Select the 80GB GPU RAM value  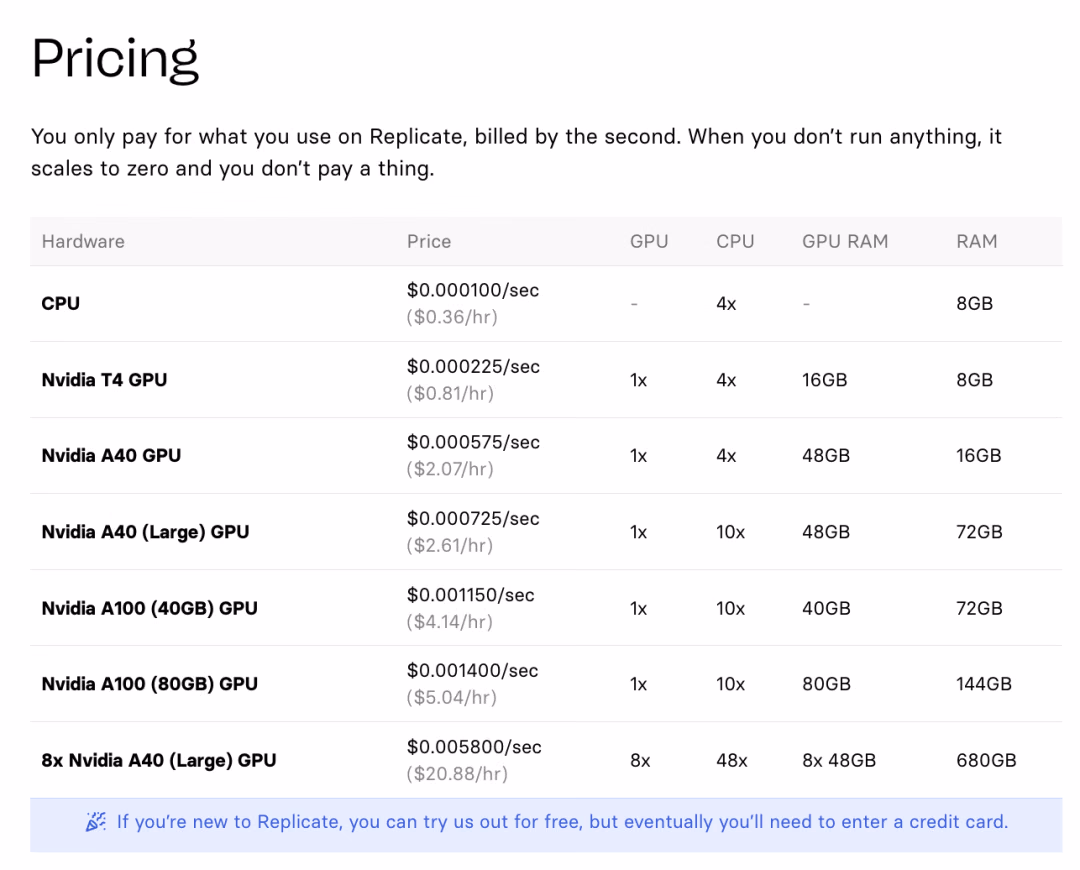pyautogui.click(x=827, y=684)
